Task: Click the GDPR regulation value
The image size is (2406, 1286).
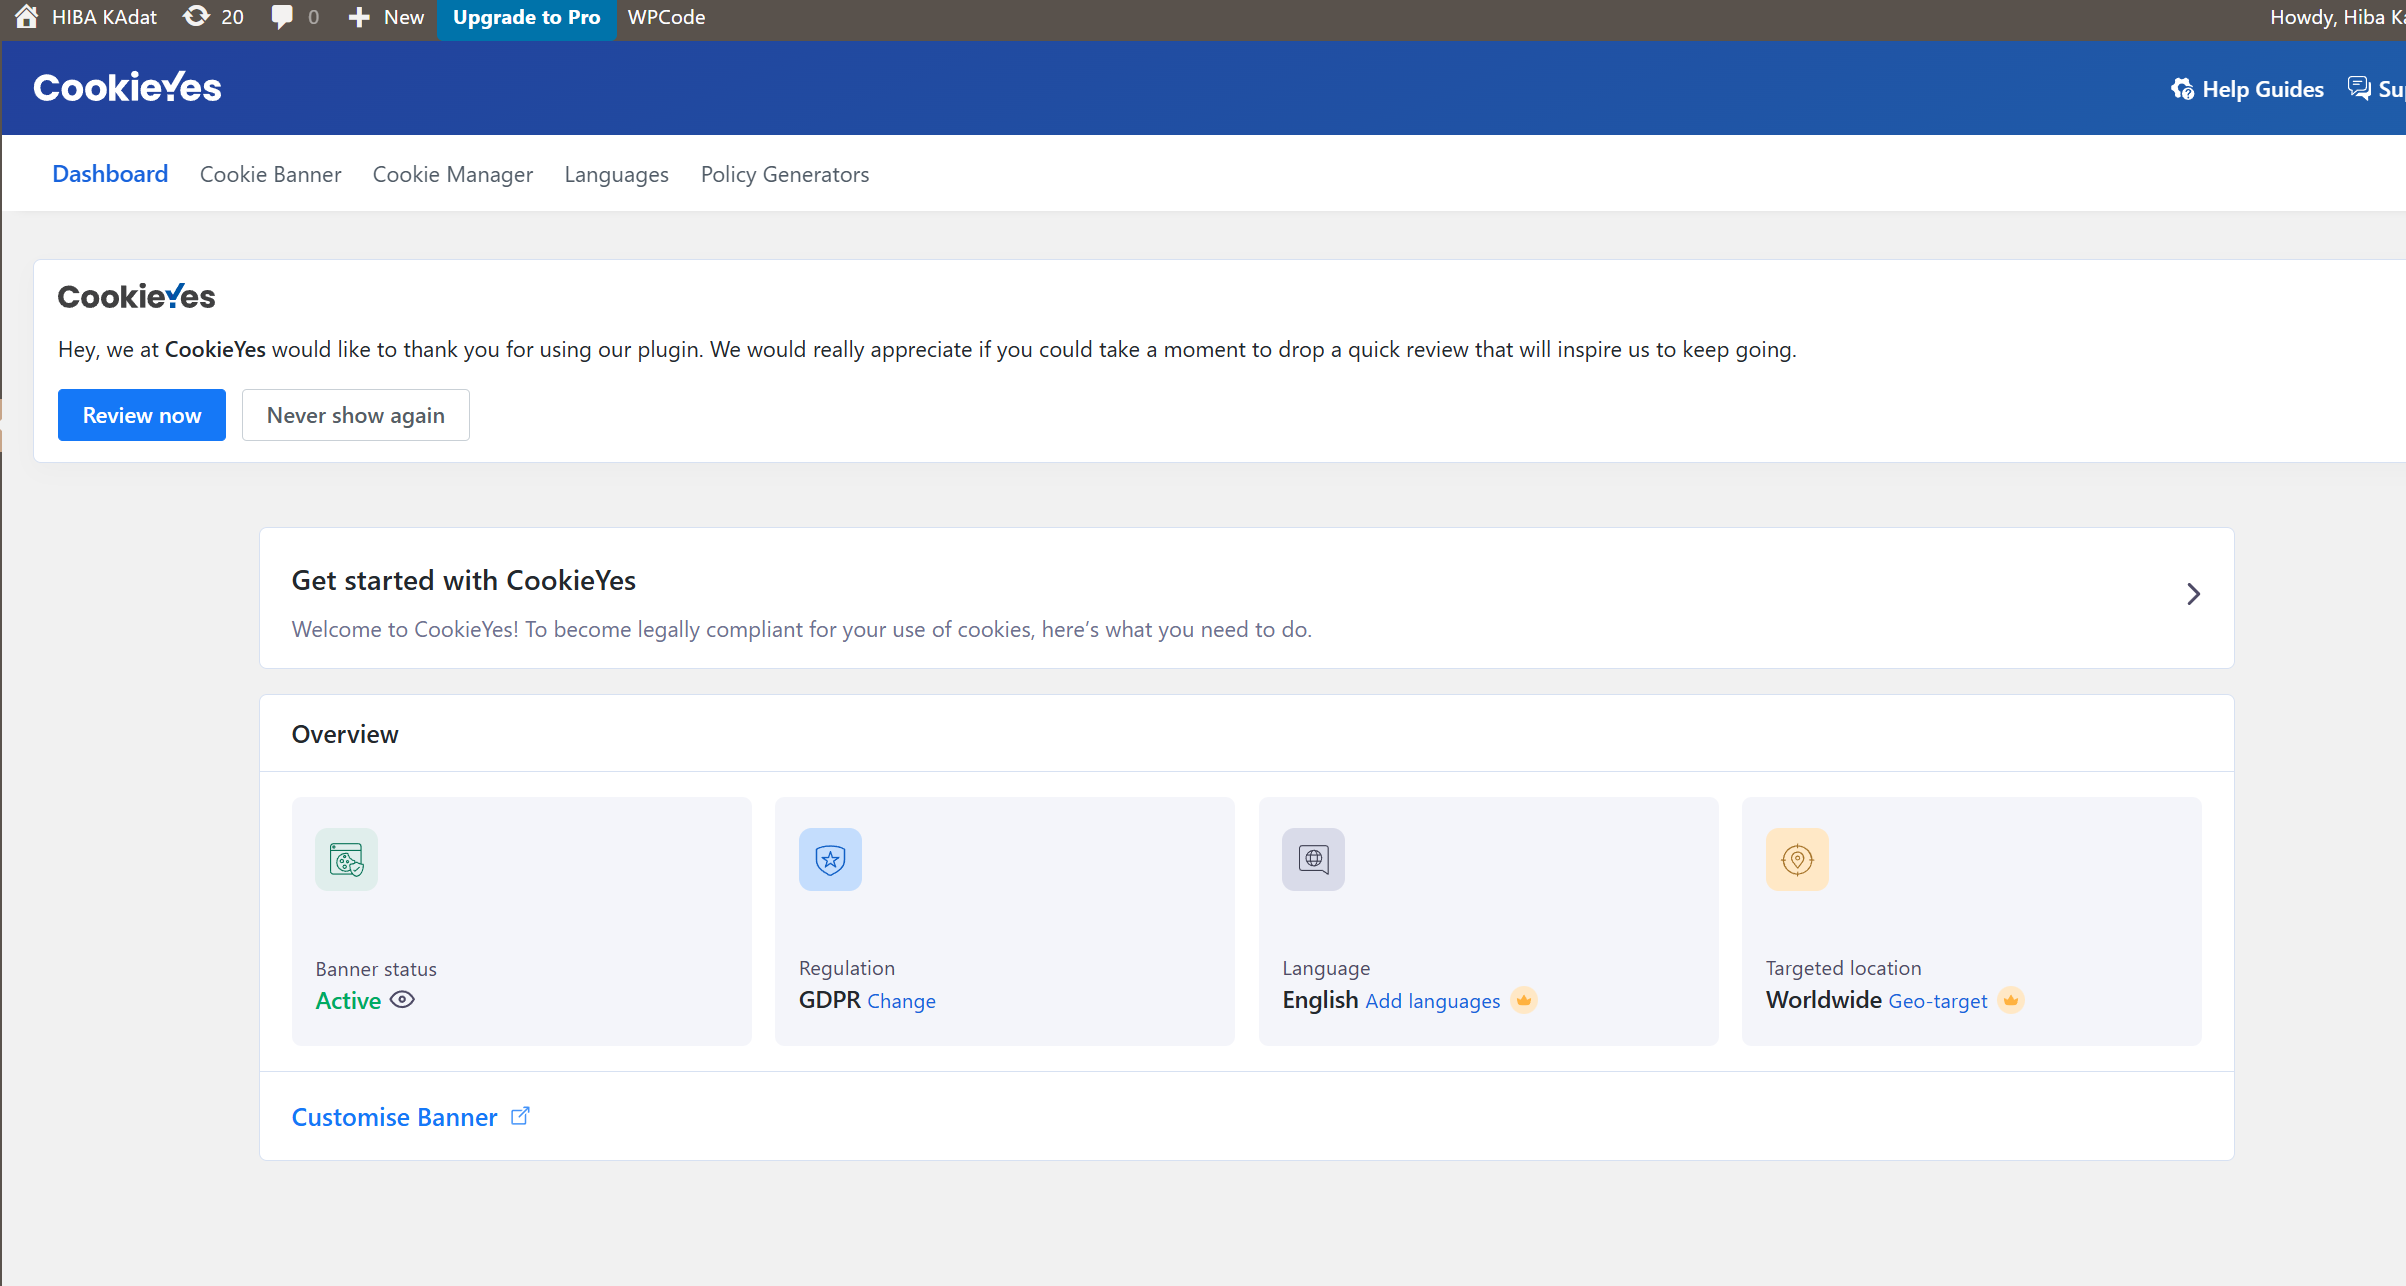Action: coord(829,1000)
